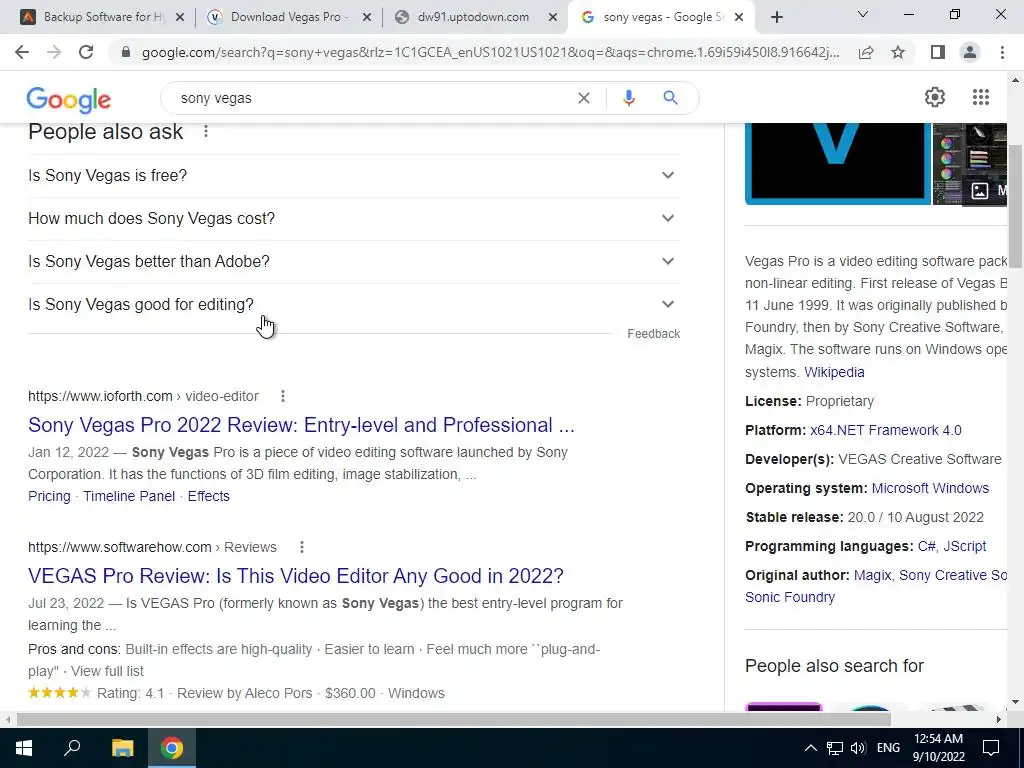The width and height of the screenshot is (1024, 768).
Task: Open the Windows Start menu
Action: click(x=24, y=748)
